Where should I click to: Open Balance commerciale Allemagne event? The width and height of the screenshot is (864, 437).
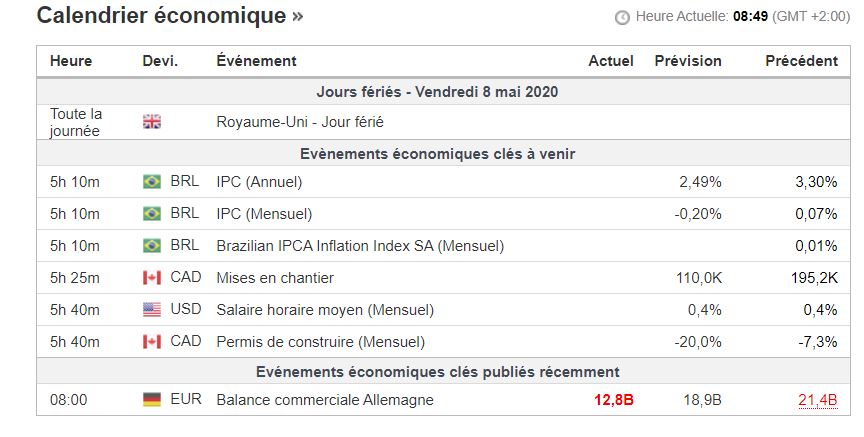325,400
